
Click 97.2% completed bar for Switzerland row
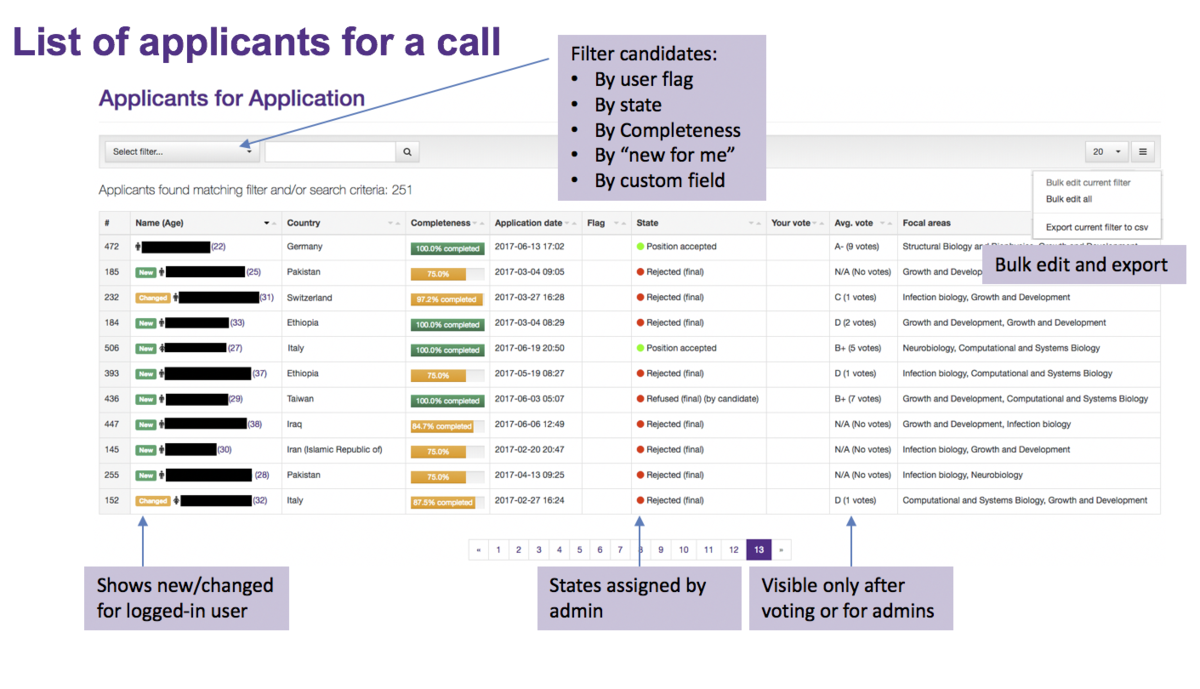point(446,299)
